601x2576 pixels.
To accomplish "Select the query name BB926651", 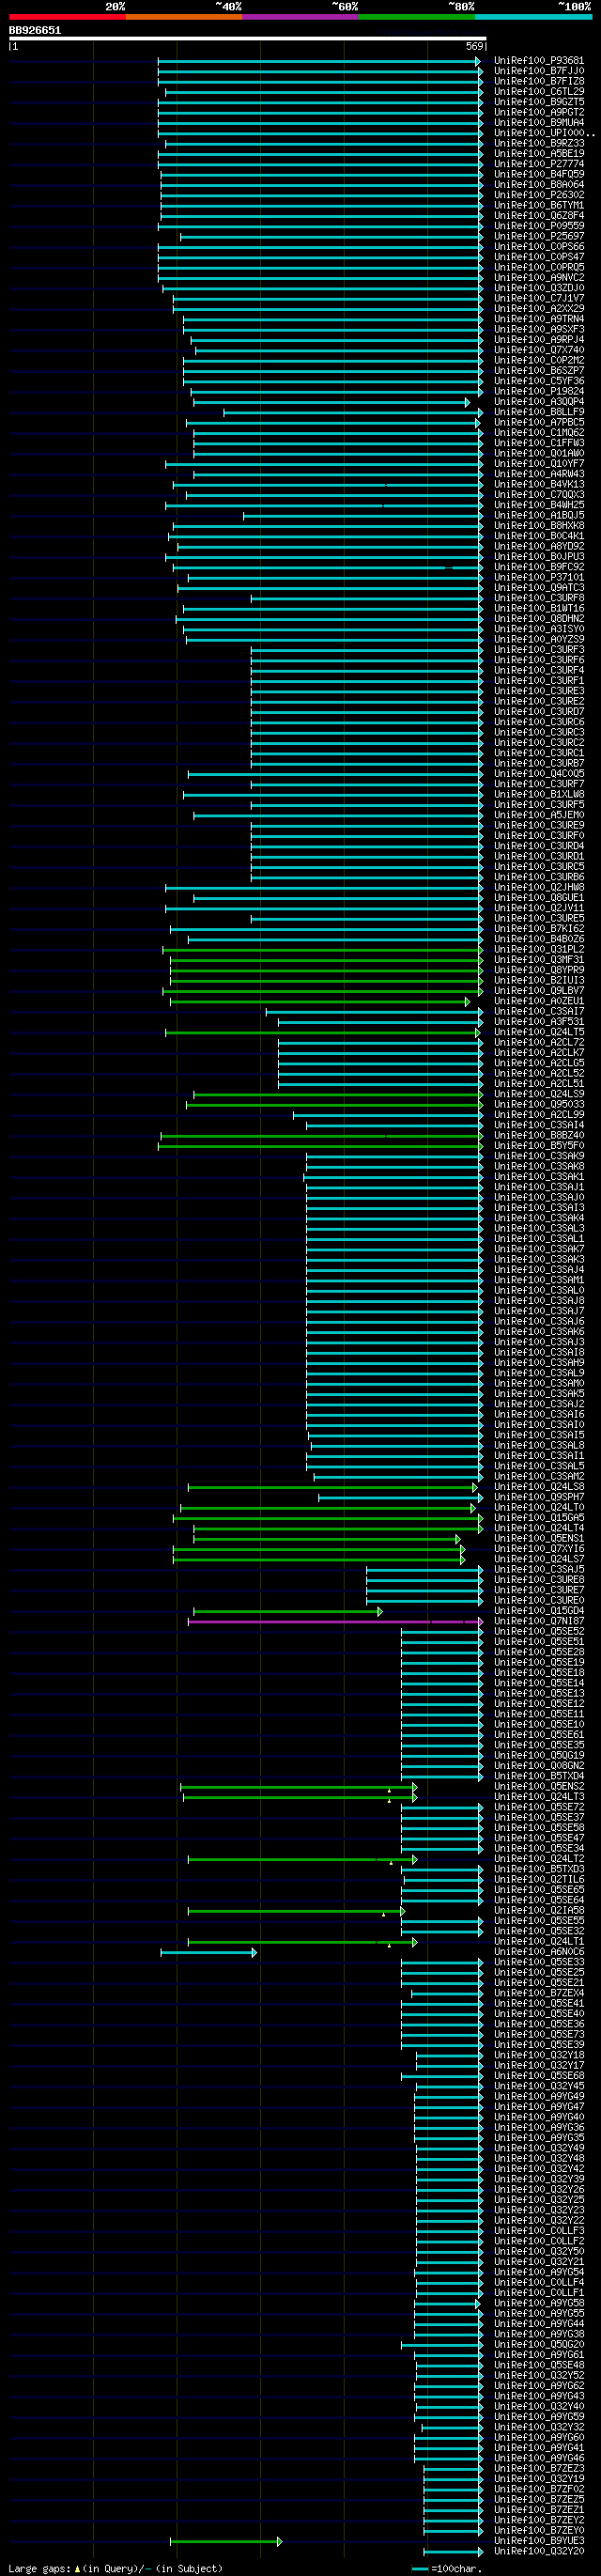I will [35, 30].
